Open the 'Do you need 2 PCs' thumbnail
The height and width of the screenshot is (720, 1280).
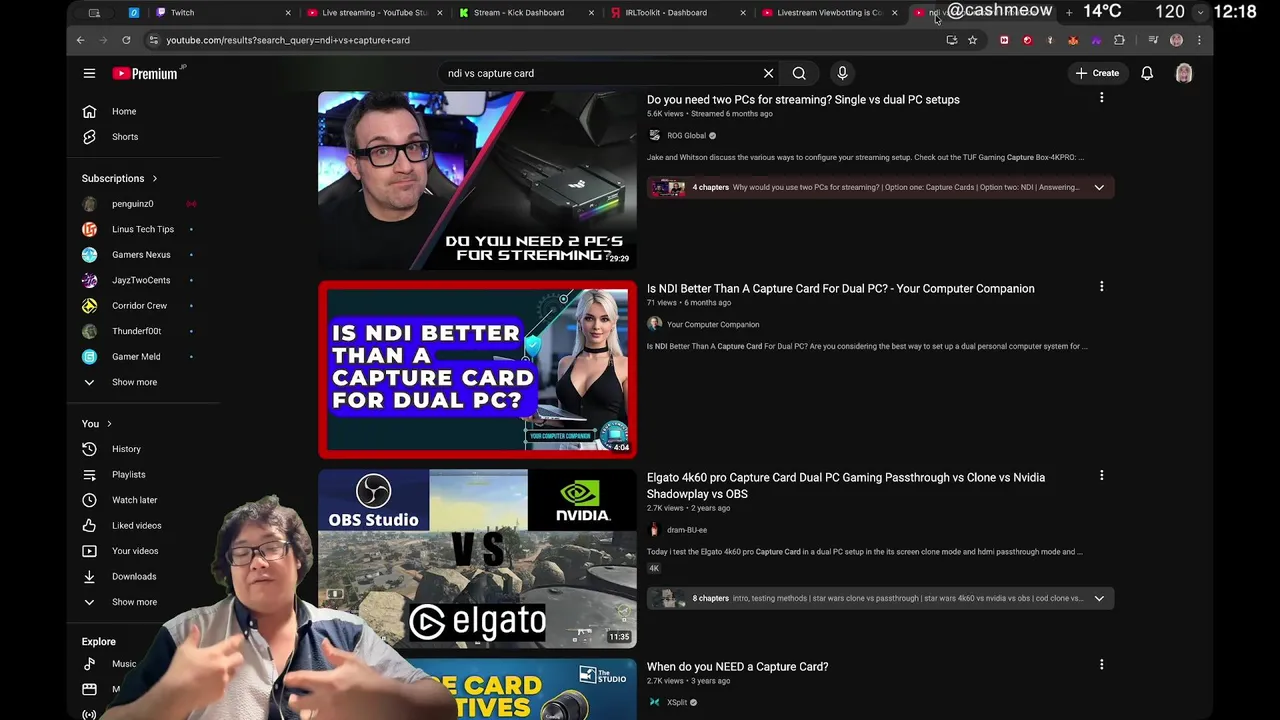[477, 181]
